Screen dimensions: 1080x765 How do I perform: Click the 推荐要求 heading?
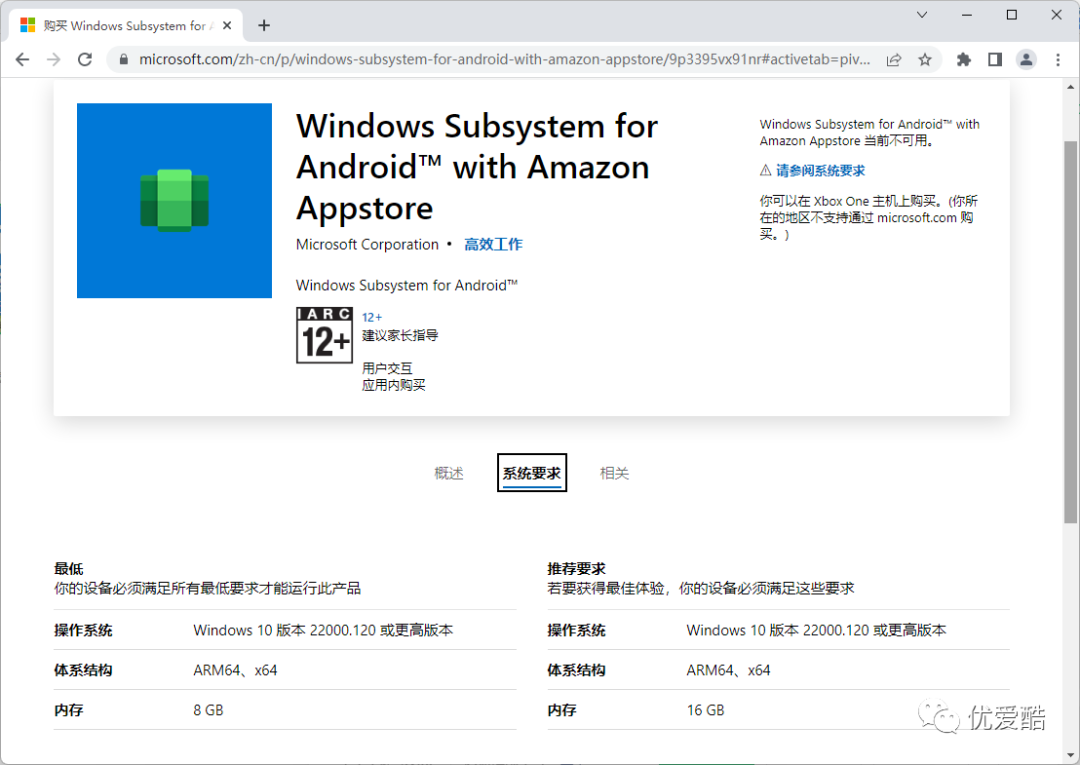pyautogui.click(x=577, y=569)
